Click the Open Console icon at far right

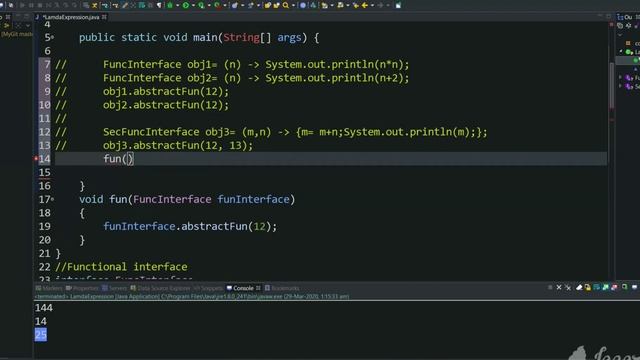pyautogui.click(x=634, y=287)
